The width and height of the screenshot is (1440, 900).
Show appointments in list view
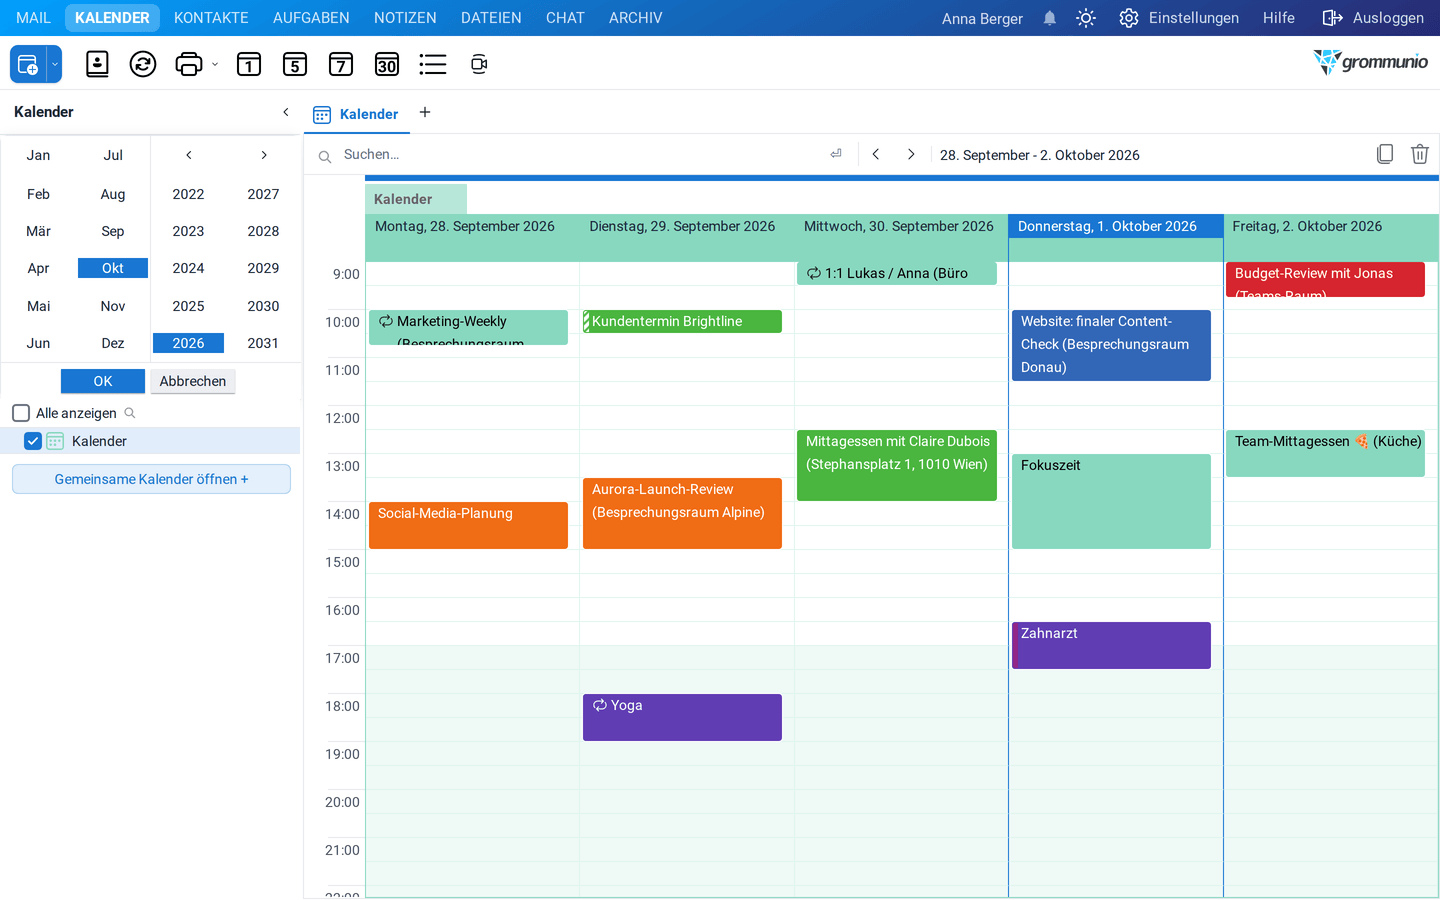pos(433,64)
